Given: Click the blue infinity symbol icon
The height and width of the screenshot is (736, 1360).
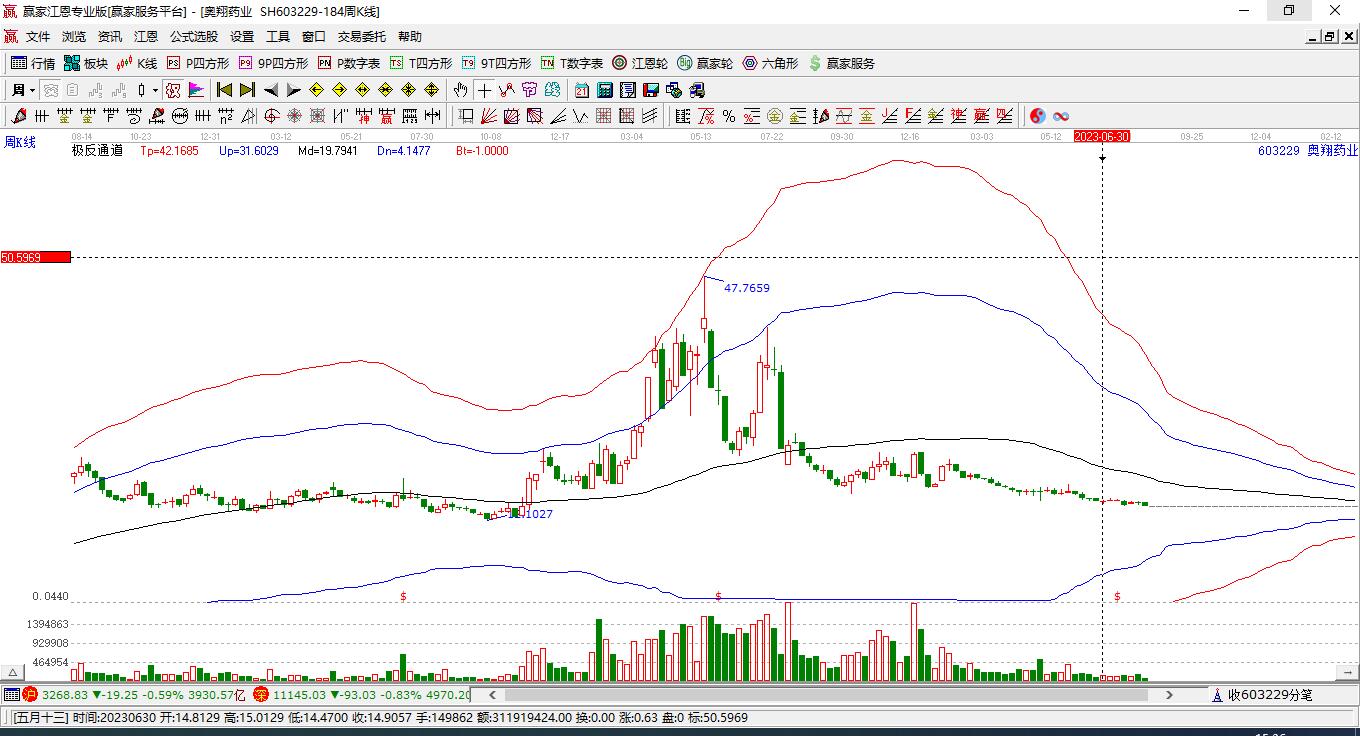Looking at the screenshot, I should tap(1061, 116).
